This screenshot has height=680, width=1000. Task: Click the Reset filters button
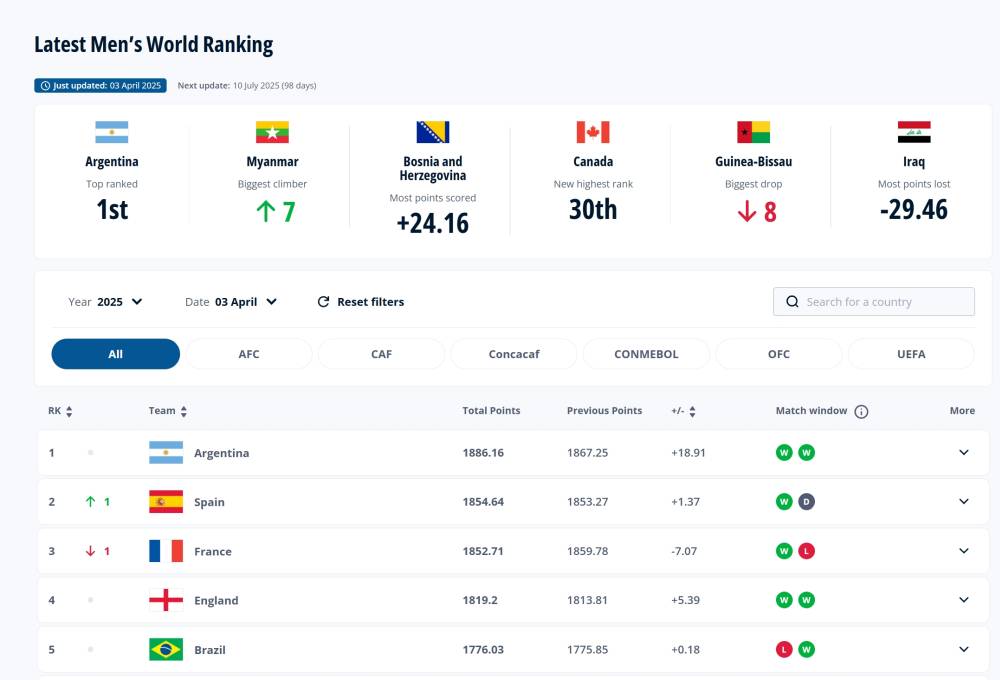tap(361, 302)
